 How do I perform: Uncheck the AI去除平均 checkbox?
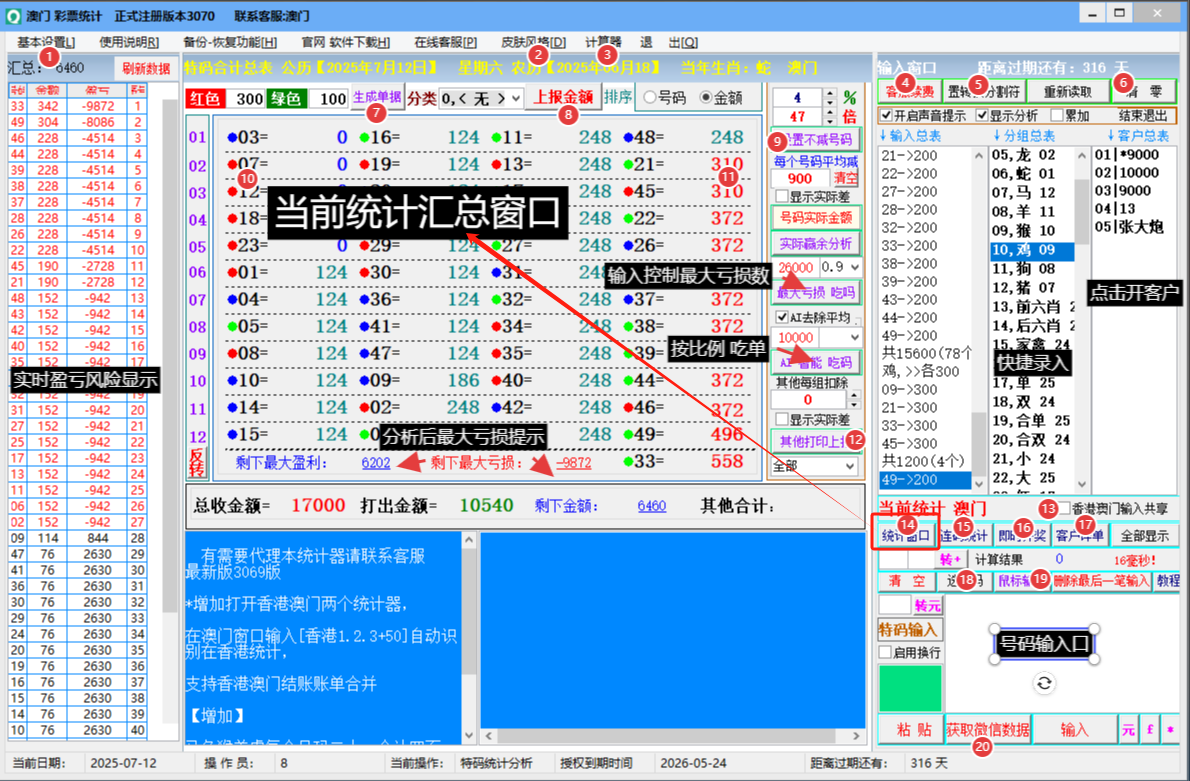[782, 317]
